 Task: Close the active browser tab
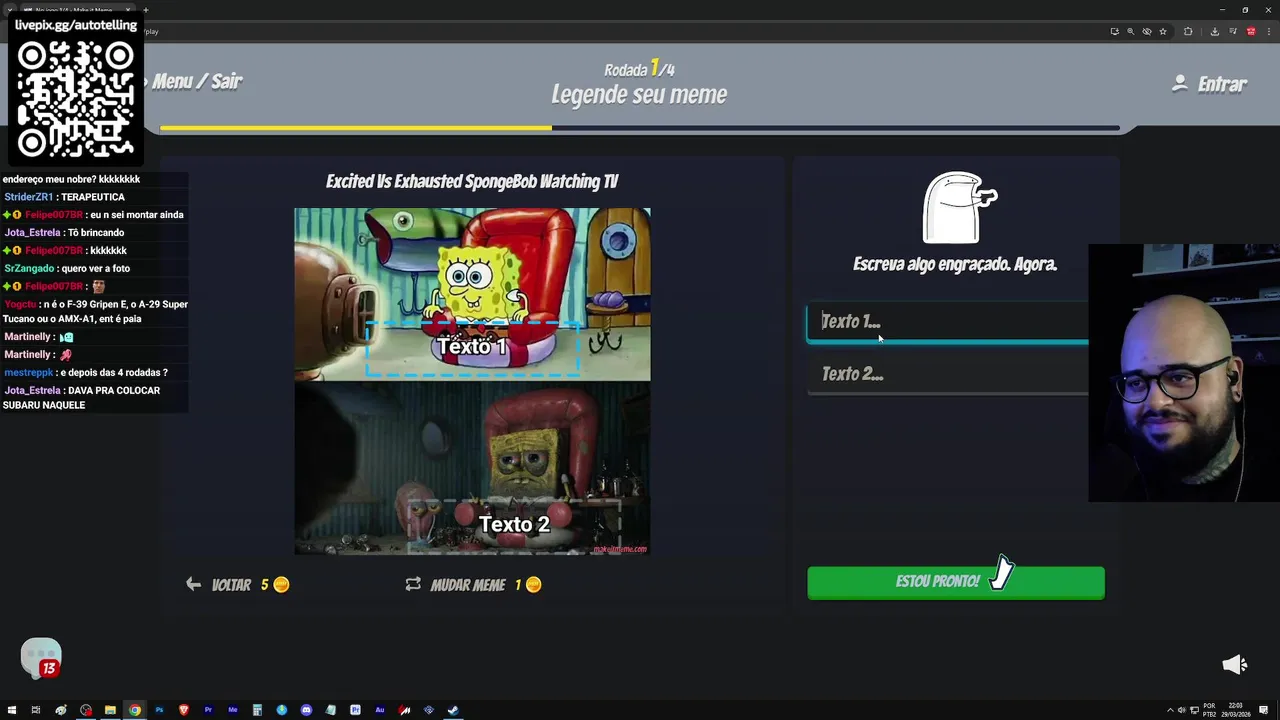(128, 10)
